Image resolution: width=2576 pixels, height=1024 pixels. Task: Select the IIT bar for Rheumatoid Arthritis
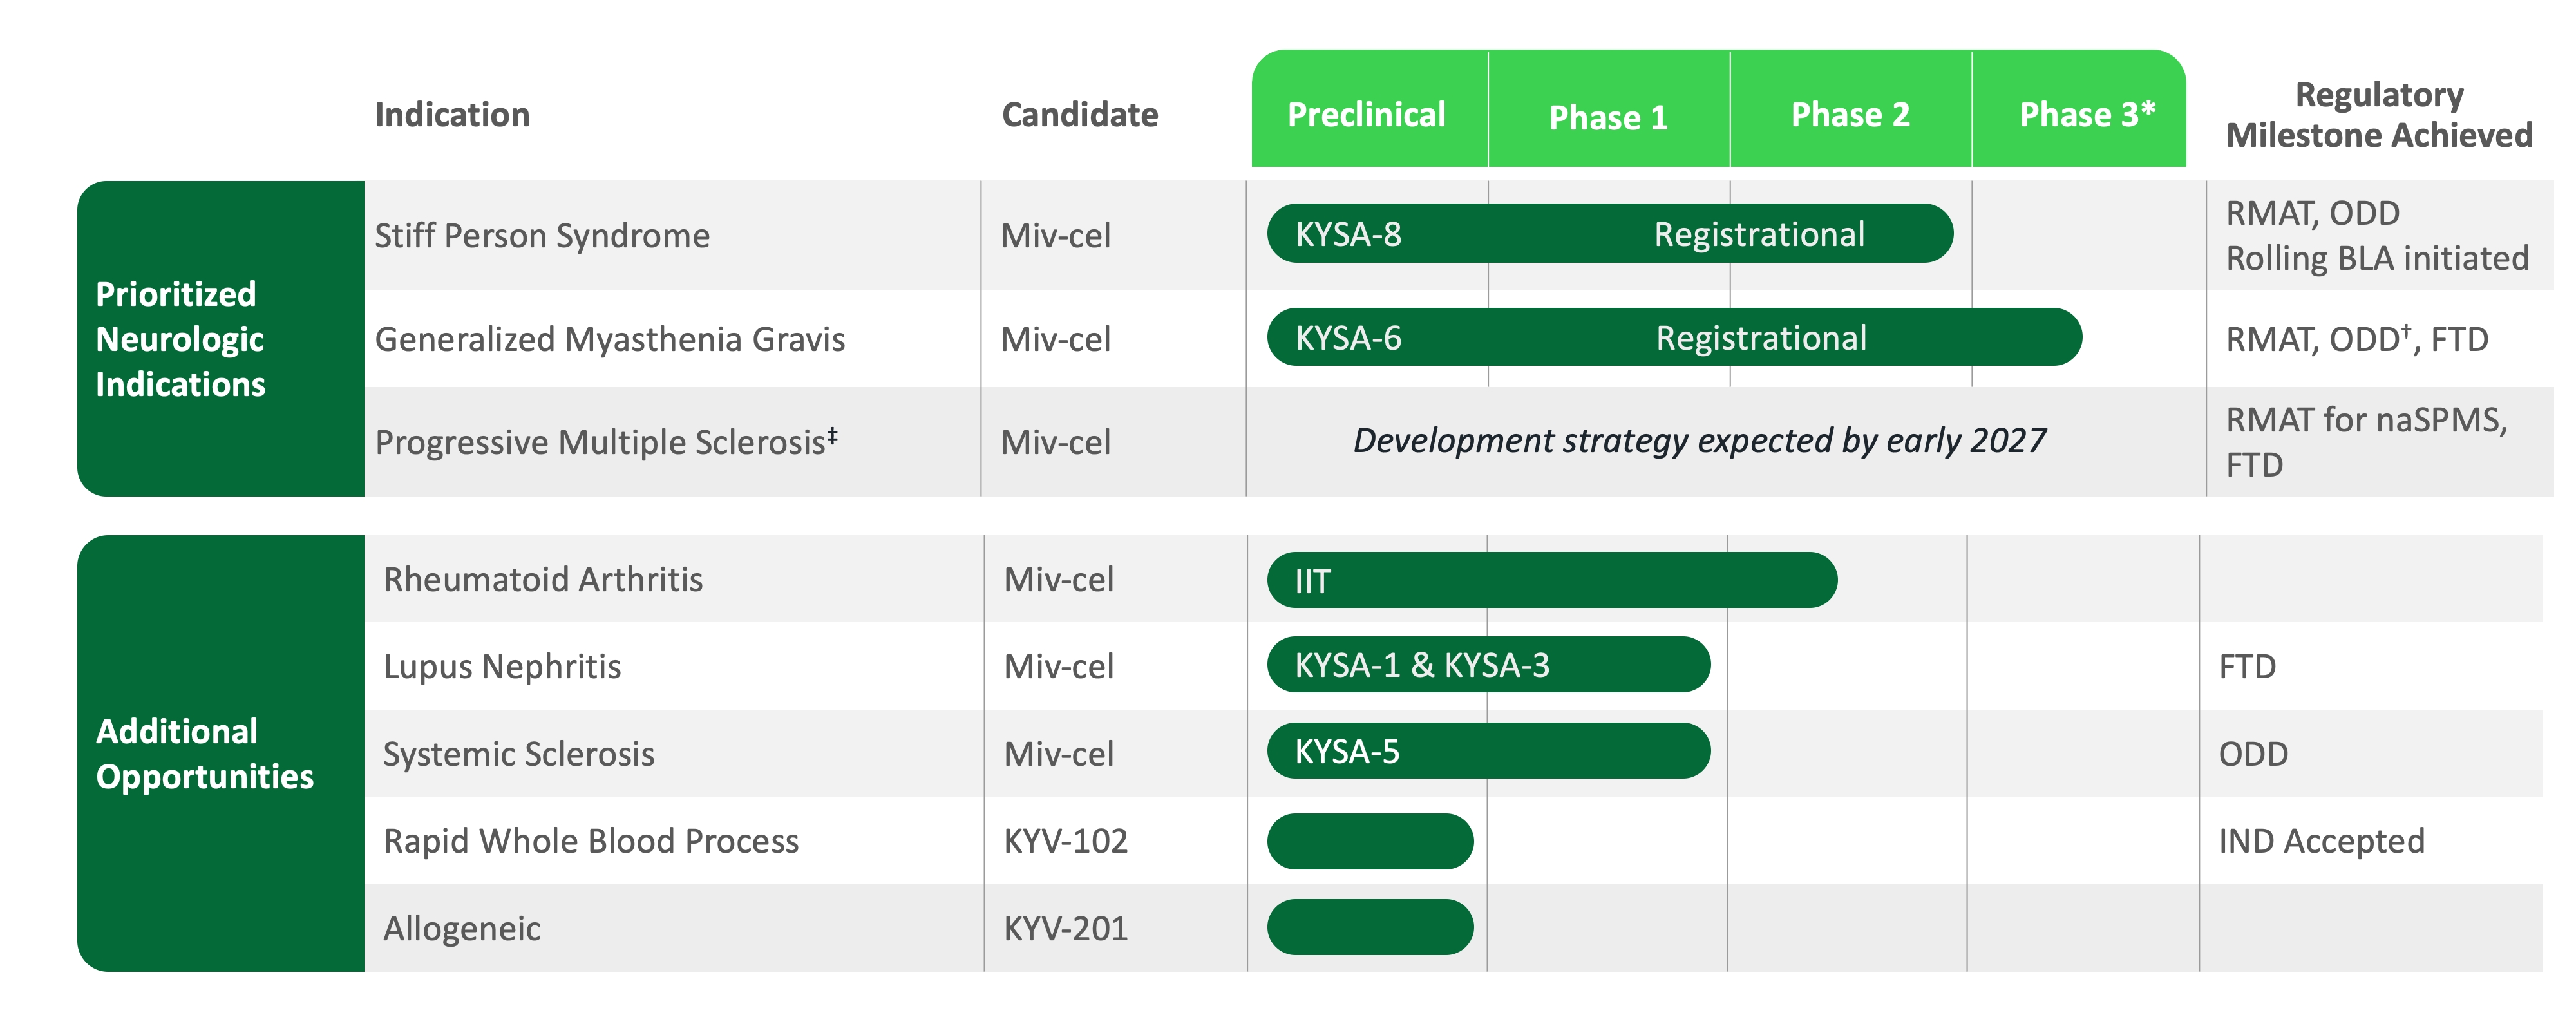1552,581
